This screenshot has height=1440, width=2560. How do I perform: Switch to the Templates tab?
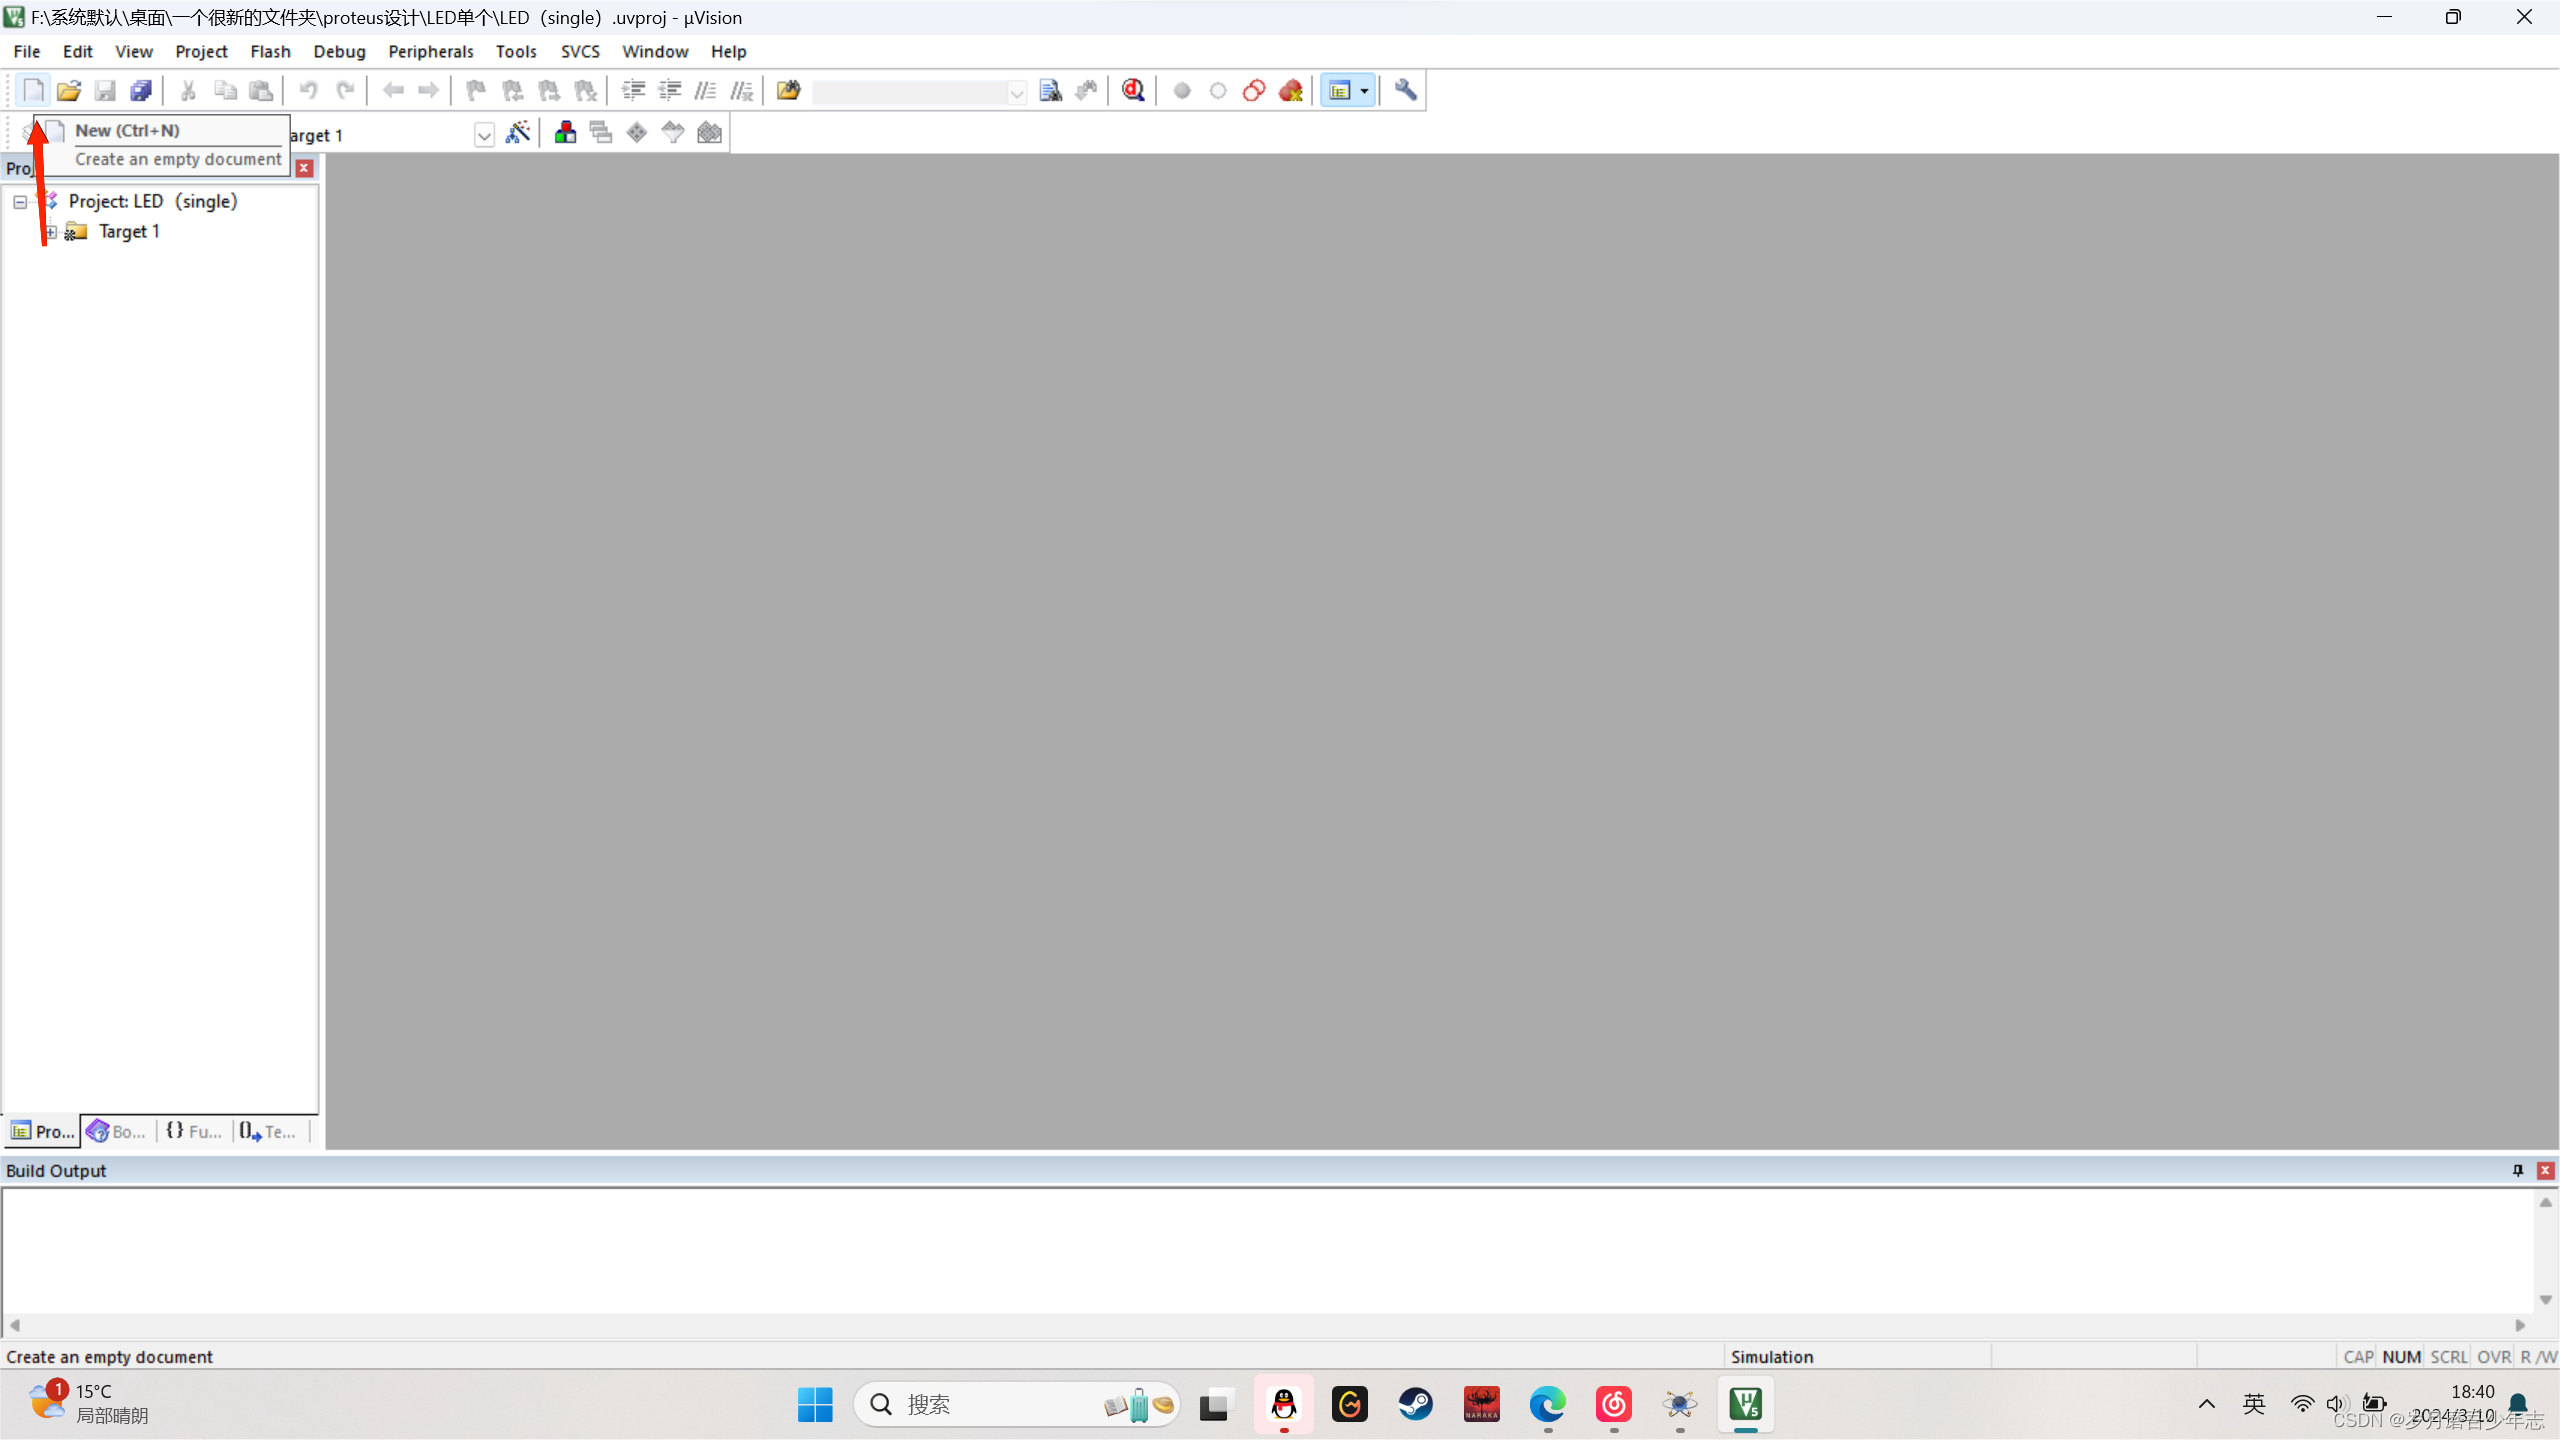[x=268, y=1131]
